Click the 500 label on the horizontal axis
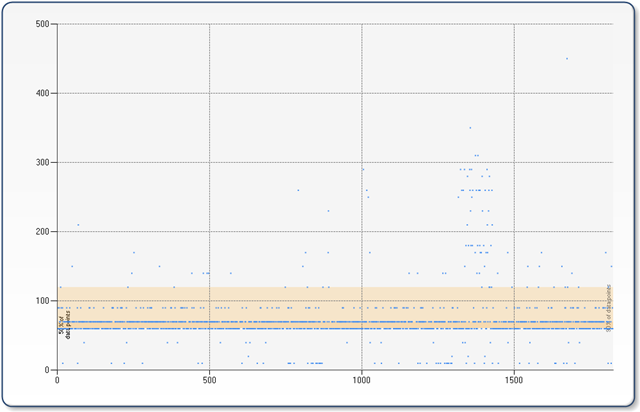This screenshot has height=412, width=640. point(209,380)
